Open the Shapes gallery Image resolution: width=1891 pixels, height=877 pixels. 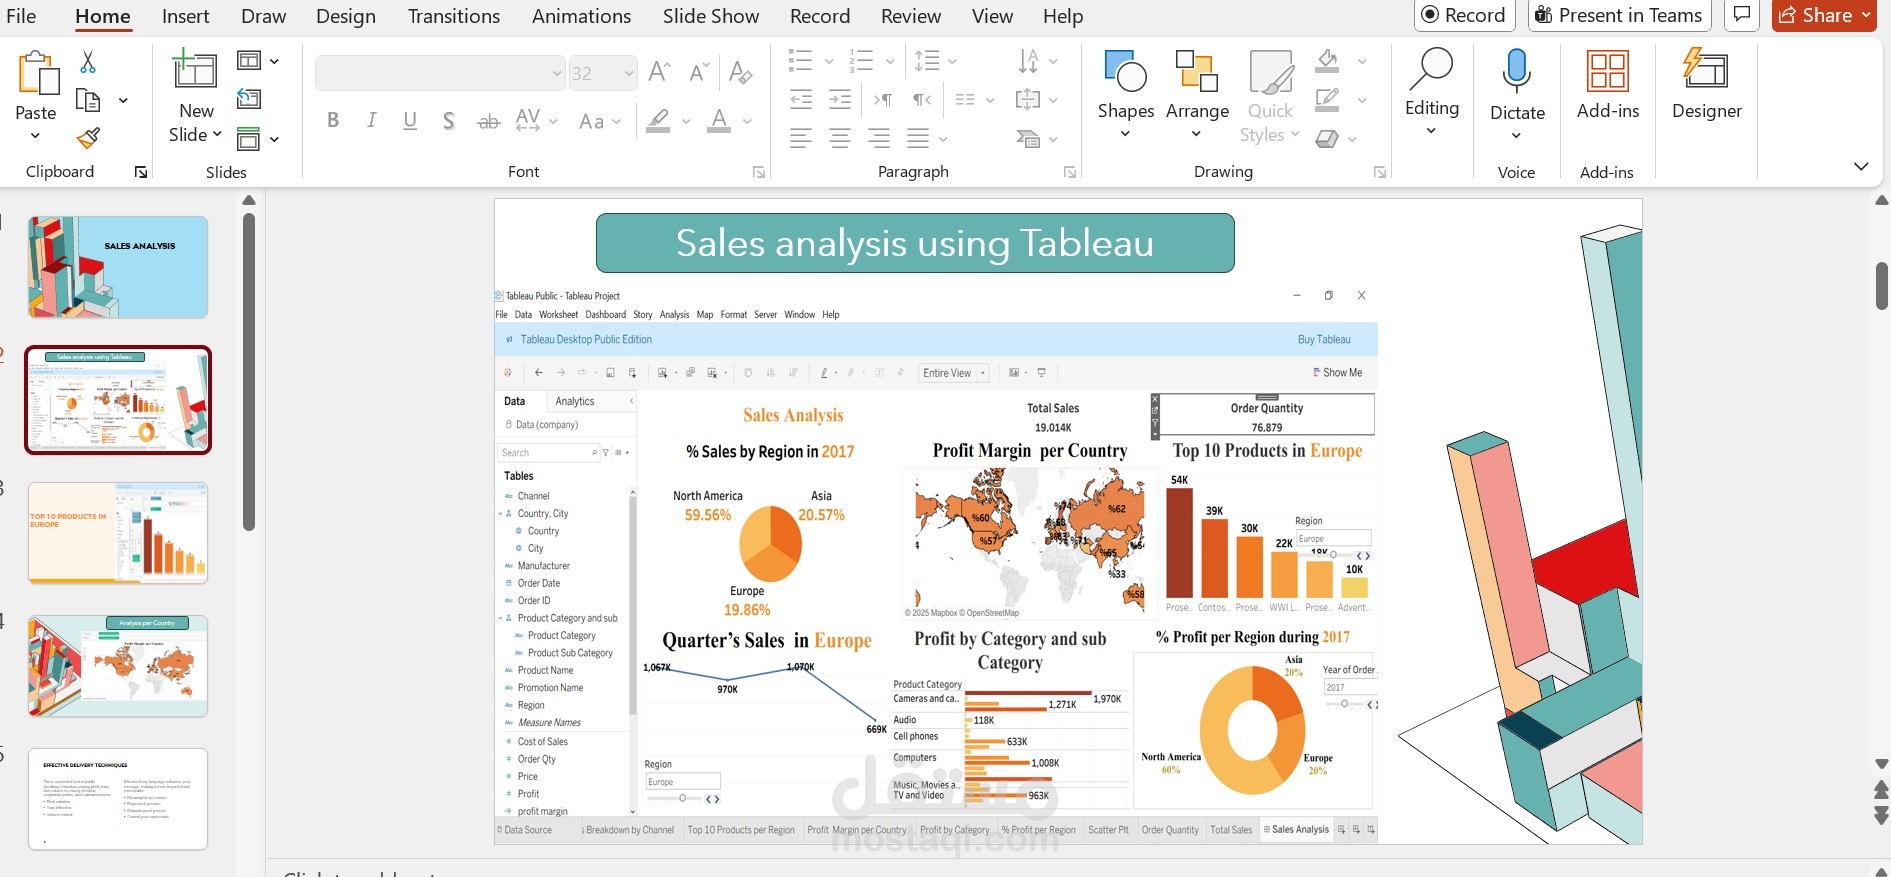[1125, 95]
